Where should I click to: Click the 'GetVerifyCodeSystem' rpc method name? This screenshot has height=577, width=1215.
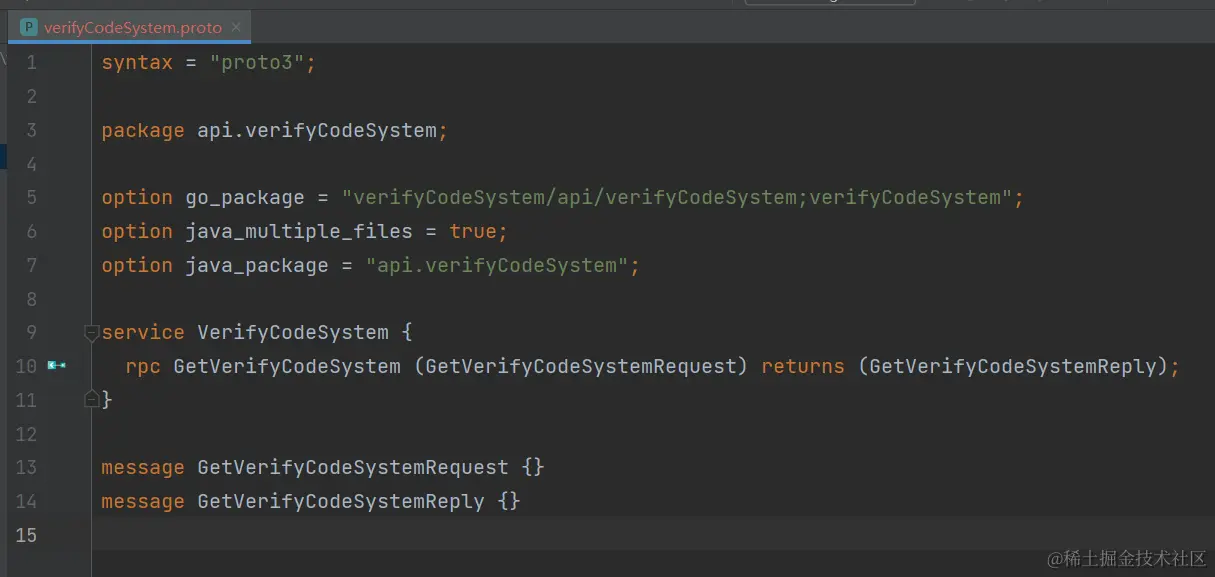[287, 366]
